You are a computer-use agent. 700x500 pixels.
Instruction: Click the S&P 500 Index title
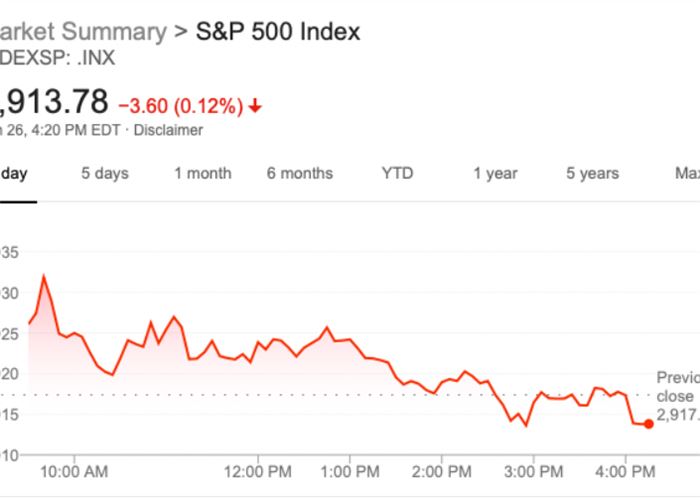click(x=276, y=31)
